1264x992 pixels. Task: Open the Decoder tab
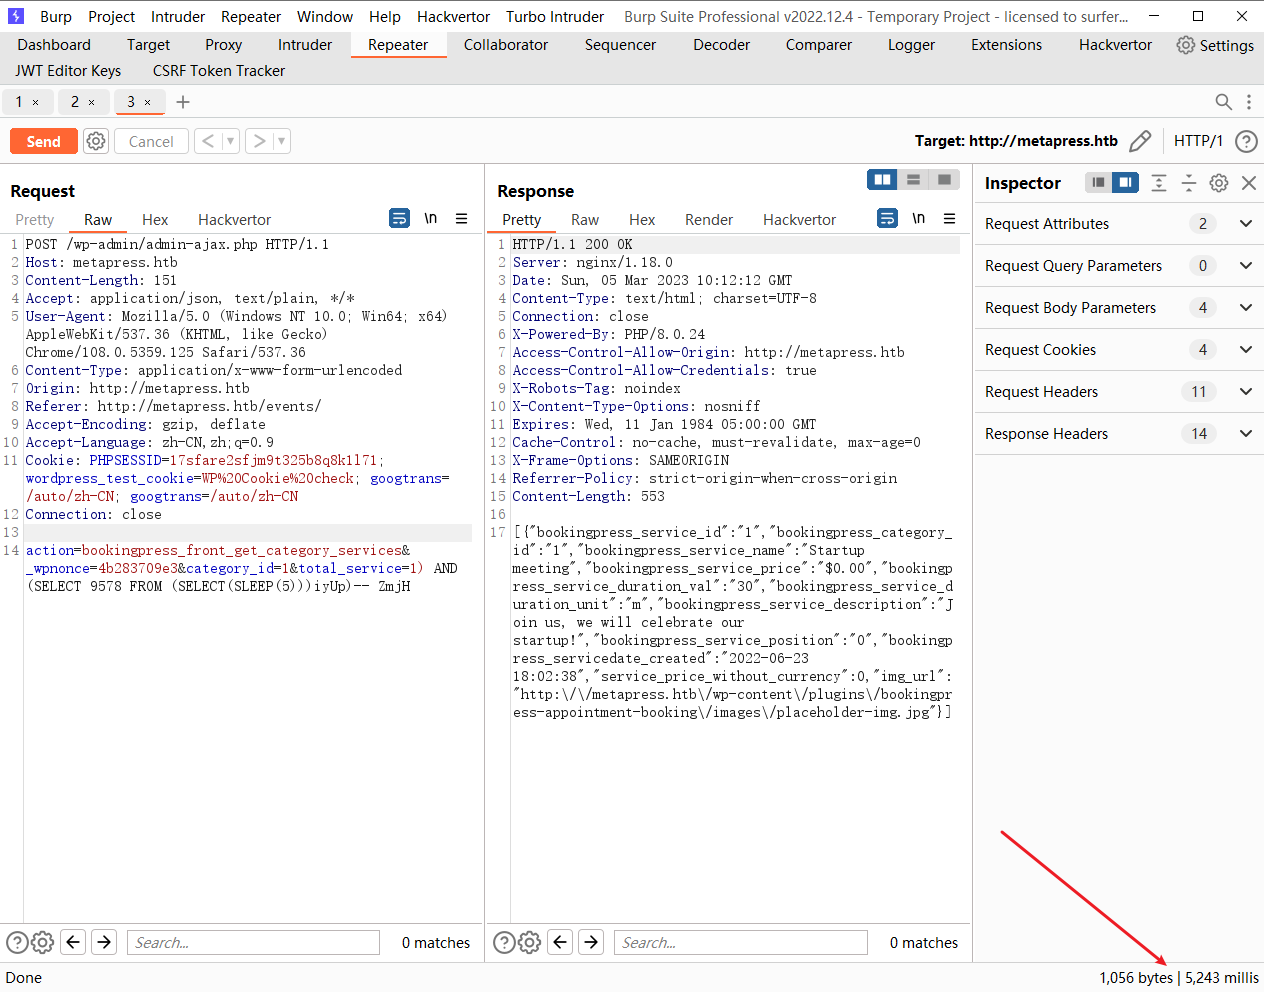pos(721,45)
